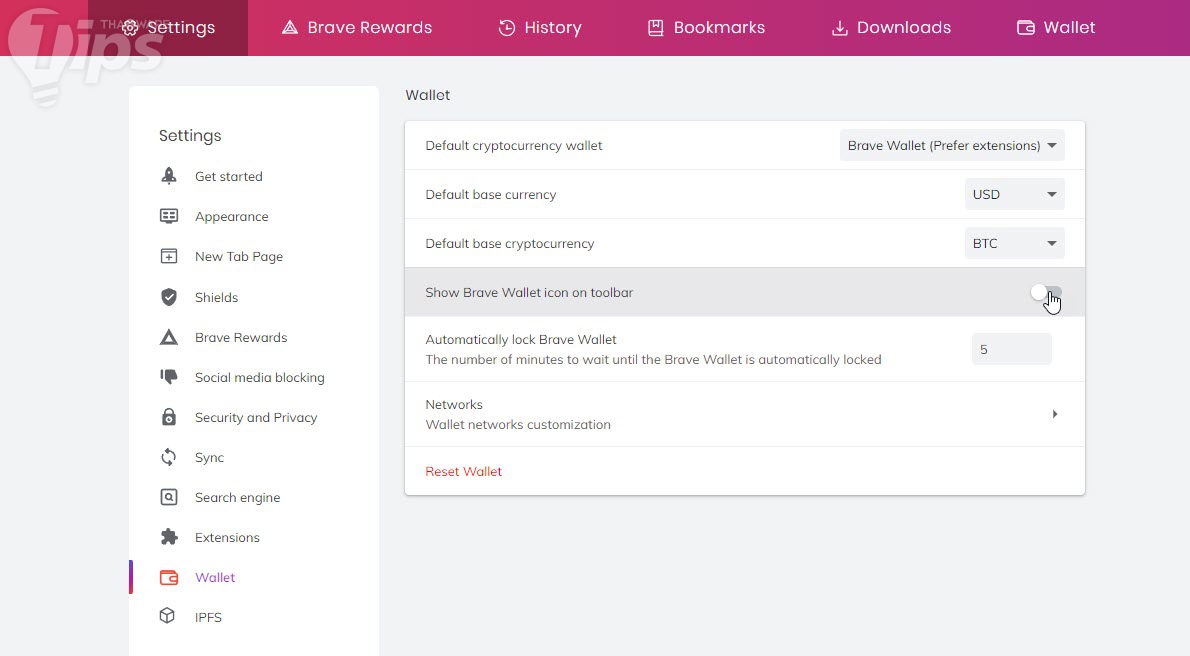Click the Appearance sidebar icon
This screenshot has width=1190, height=656.
point(169,216)
